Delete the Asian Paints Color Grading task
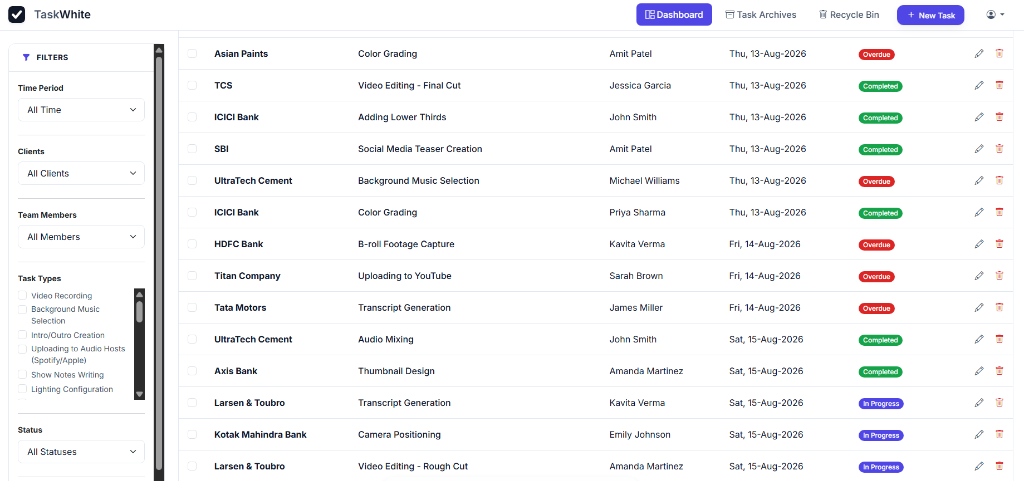 (x=999, y=54)
